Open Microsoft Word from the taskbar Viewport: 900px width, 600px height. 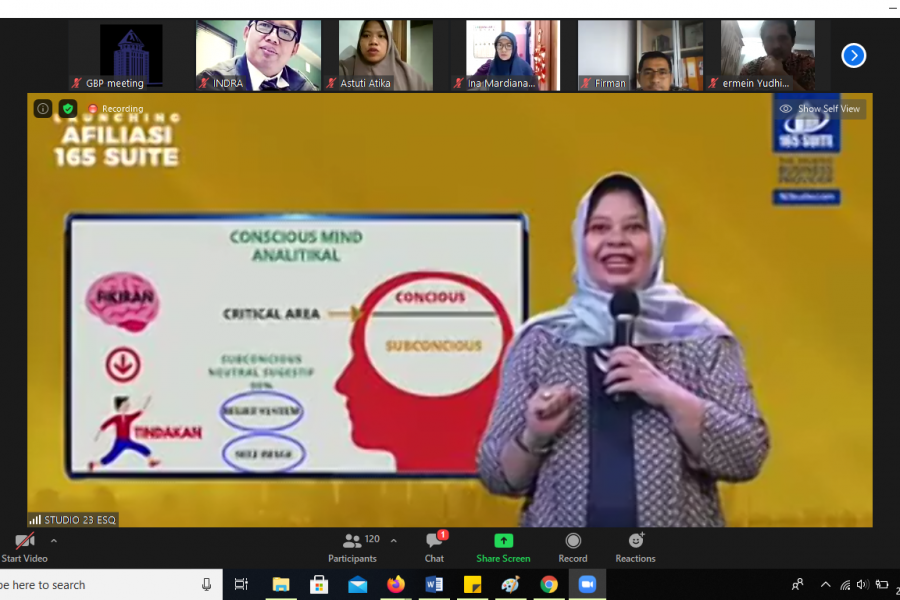pyautogui.click(x=434, y=585)
